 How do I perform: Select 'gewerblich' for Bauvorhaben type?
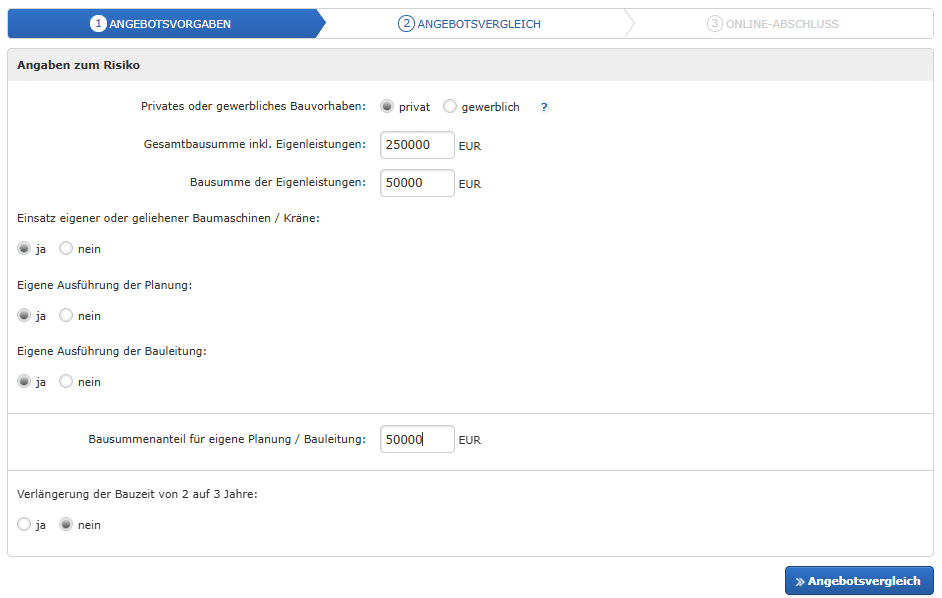[x=449, y=106]
